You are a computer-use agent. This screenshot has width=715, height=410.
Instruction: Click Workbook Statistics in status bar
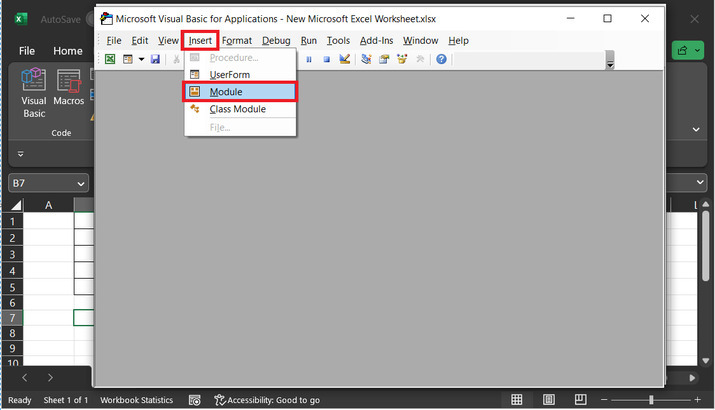(136, 400)
